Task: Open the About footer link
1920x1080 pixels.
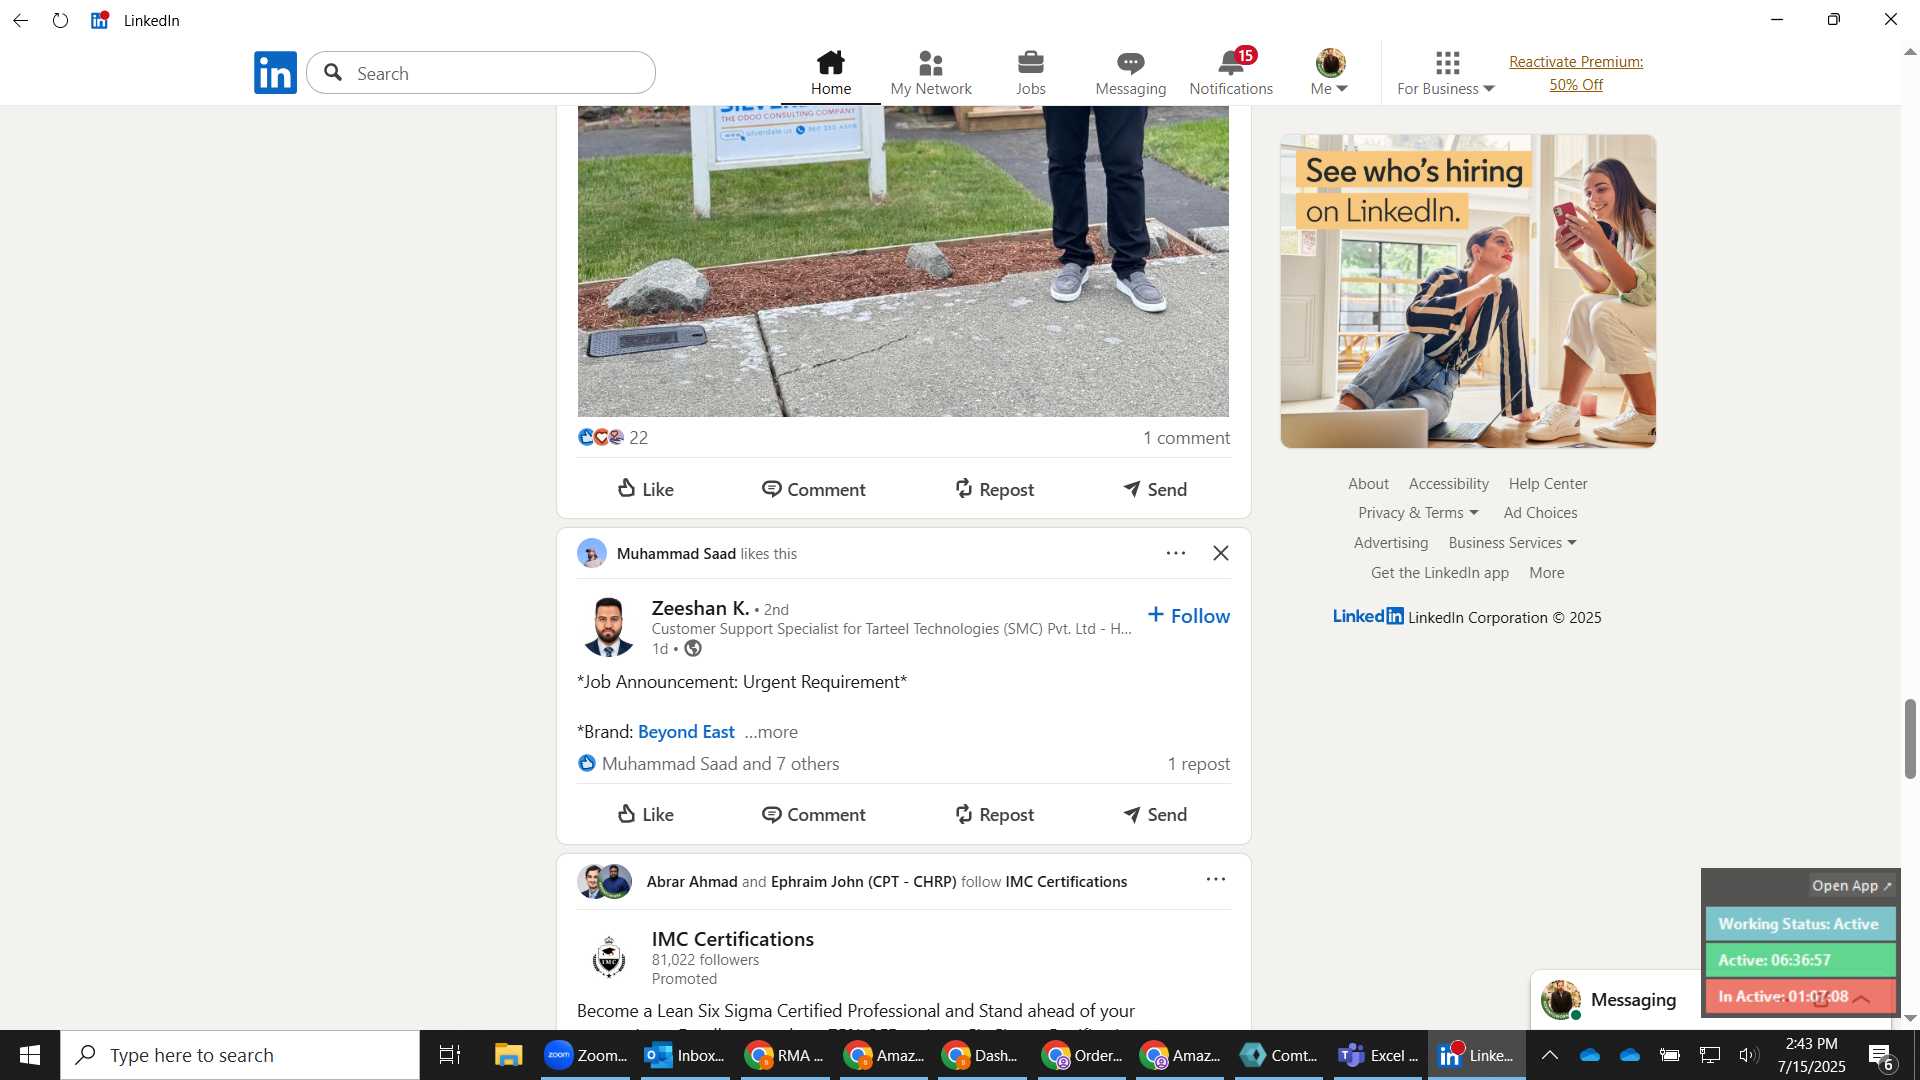Action: pos(1368,484)
